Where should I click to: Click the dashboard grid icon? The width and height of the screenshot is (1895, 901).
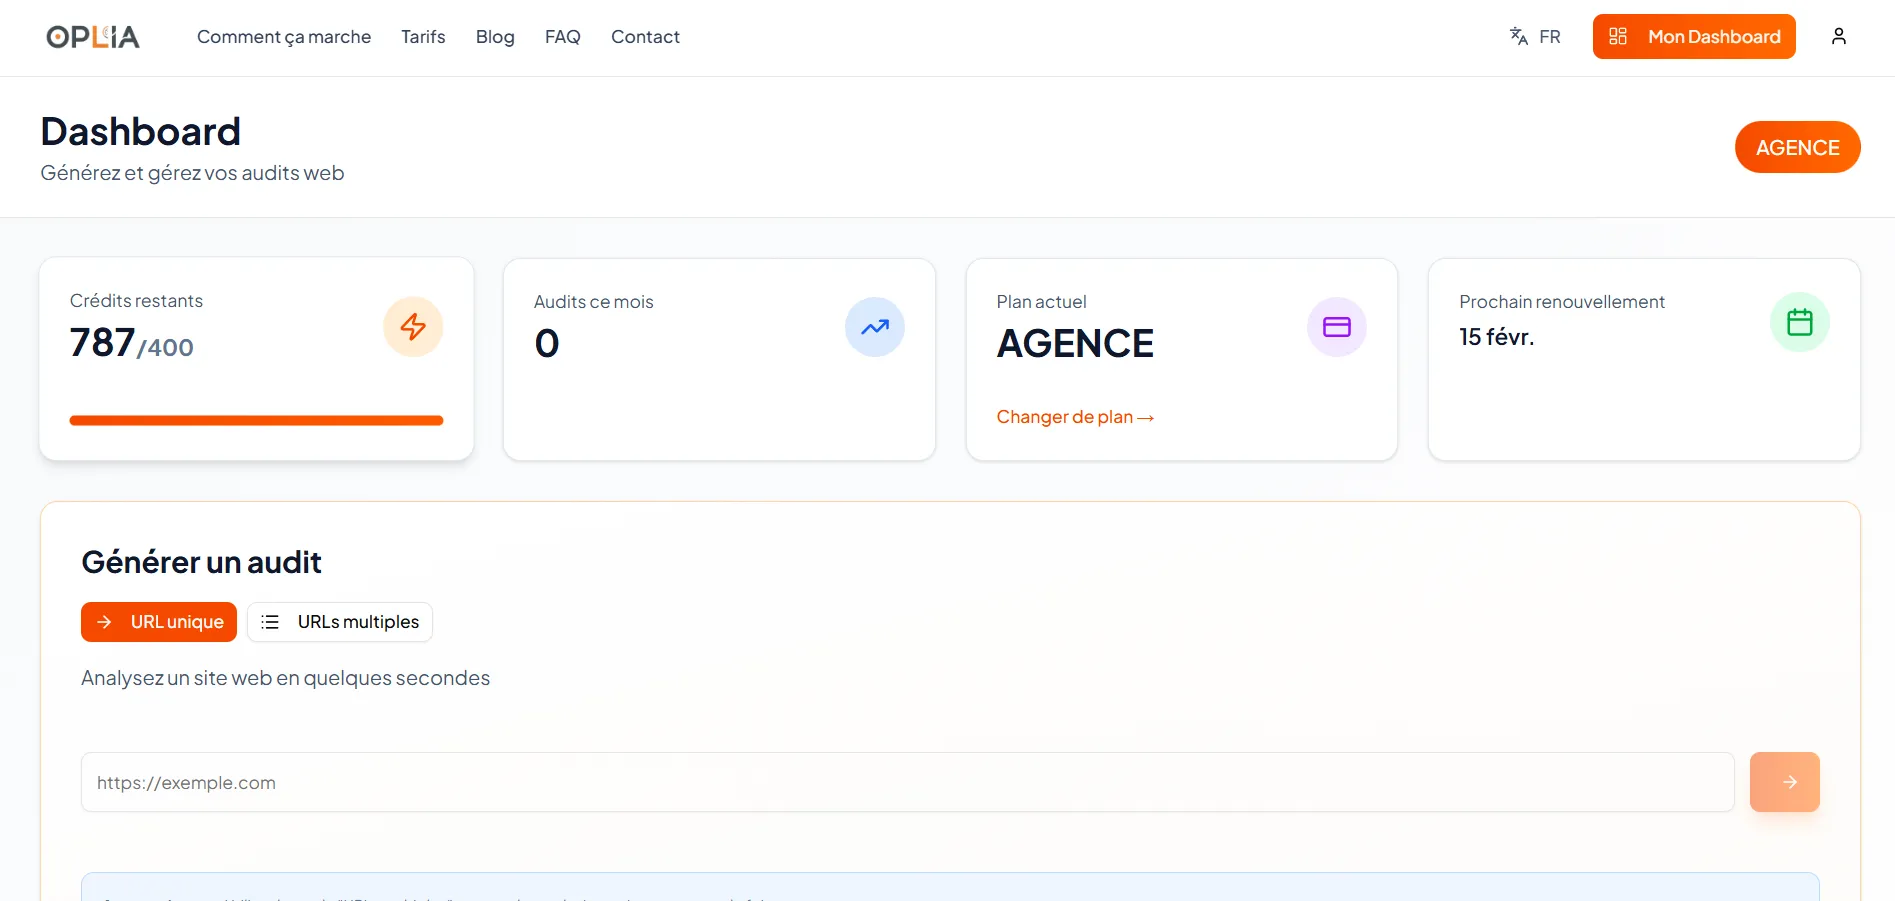[x=1618, y=36]
